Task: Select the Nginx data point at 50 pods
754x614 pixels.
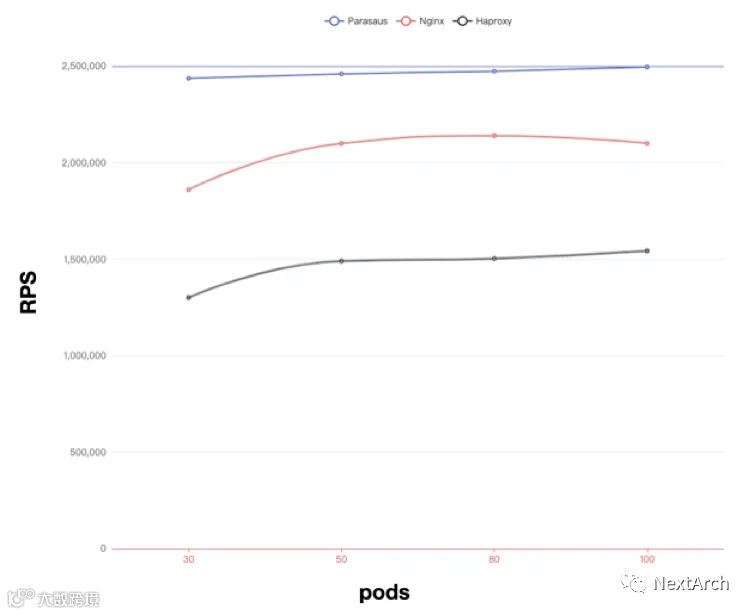Action: [341, 143]
